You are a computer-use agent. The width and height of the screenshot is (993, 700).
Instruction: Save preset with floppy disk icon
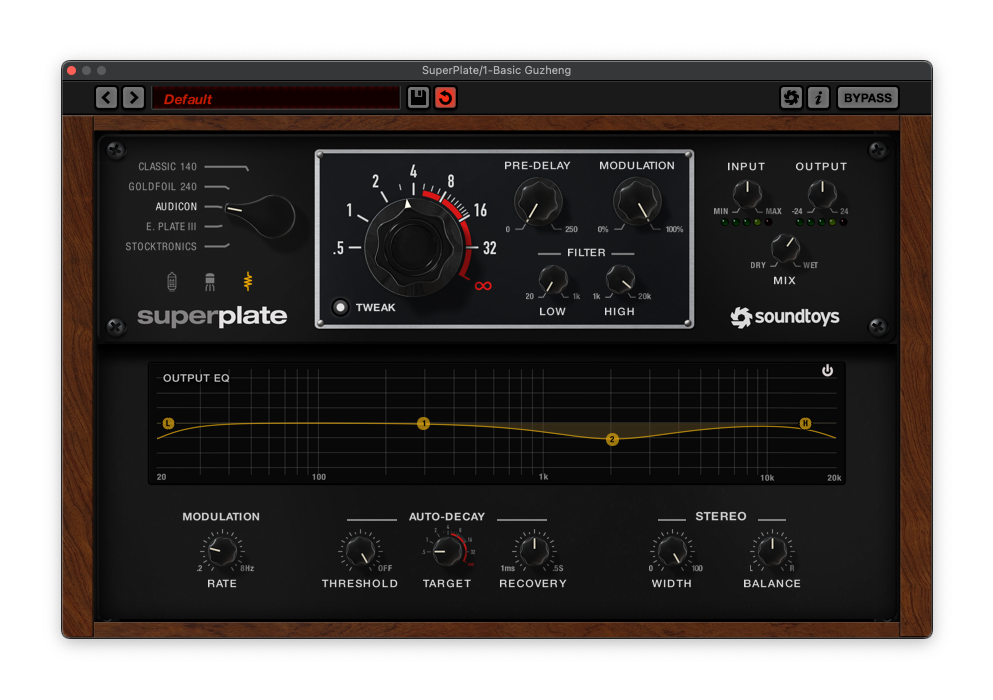pyautogui.click(x=418, y=98)
